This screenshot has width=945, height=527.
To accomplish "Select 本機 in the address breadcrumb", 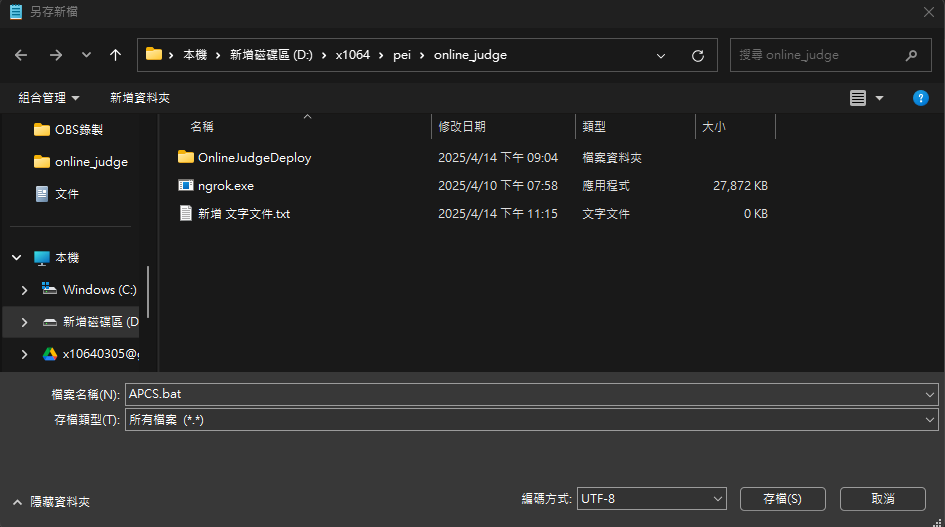I will tap(195, 55).
